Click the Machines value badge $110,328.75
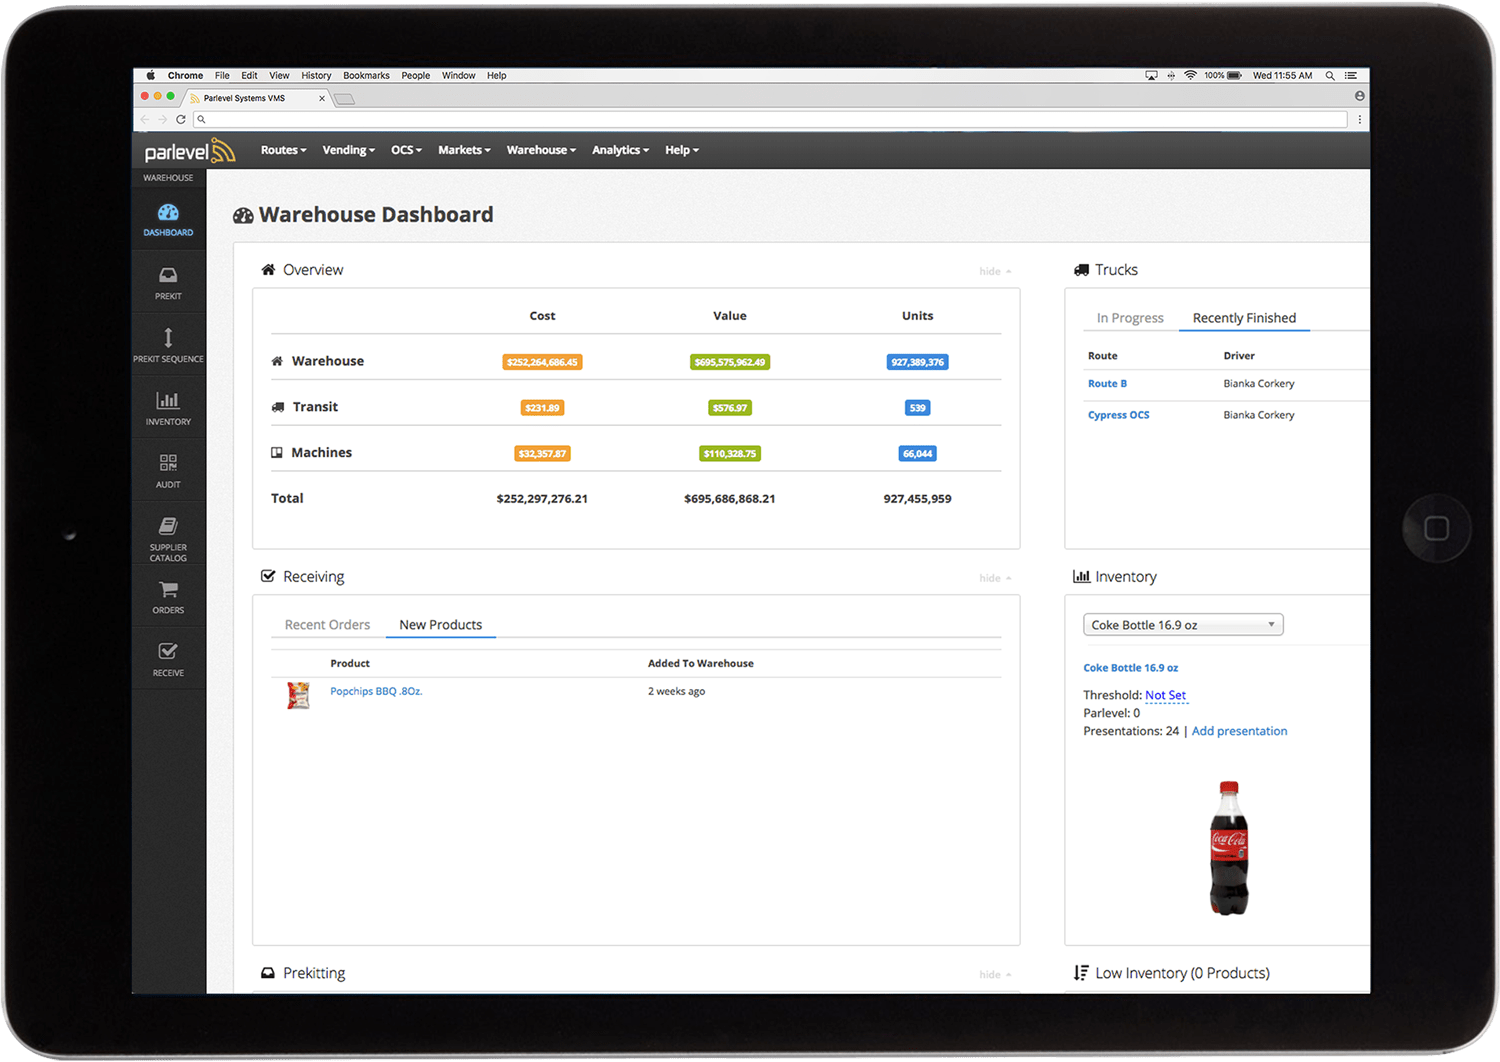Viewport: 1500px width, 1062px height. [x=730, y=454]
